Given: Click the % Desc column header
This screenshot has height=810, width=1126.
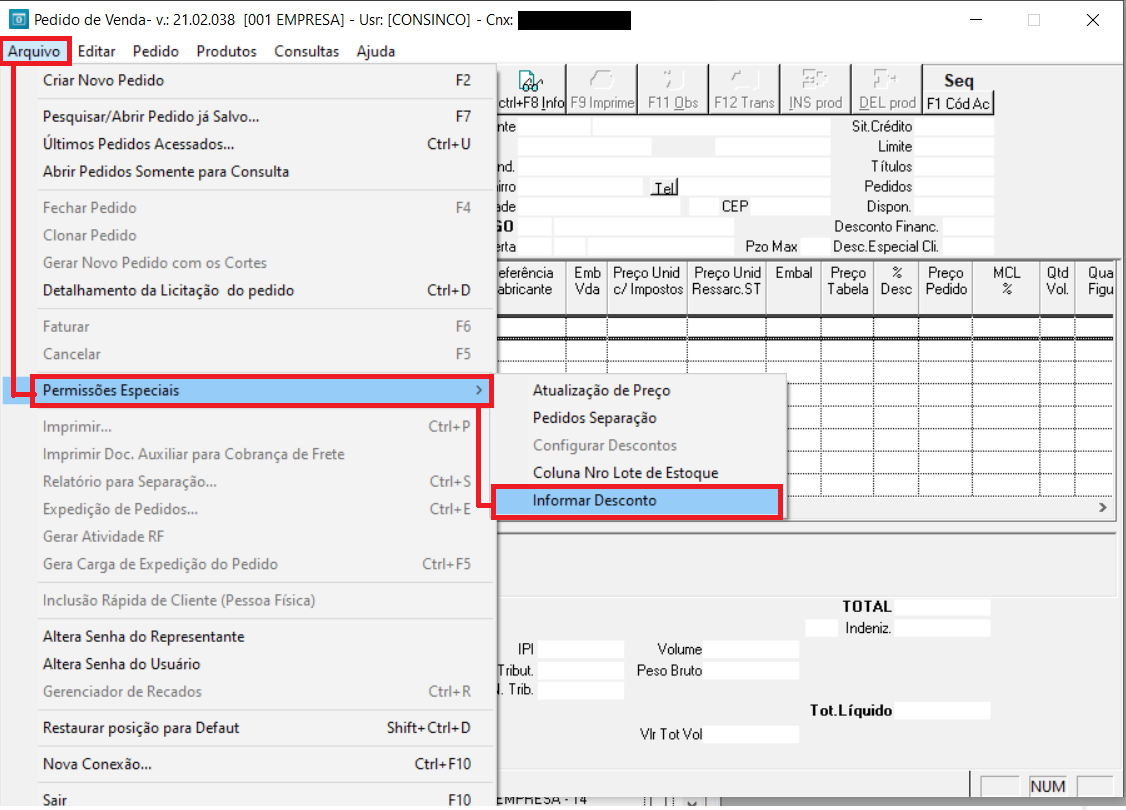Looking at the screenshot, I should click(x=896, y=281).
